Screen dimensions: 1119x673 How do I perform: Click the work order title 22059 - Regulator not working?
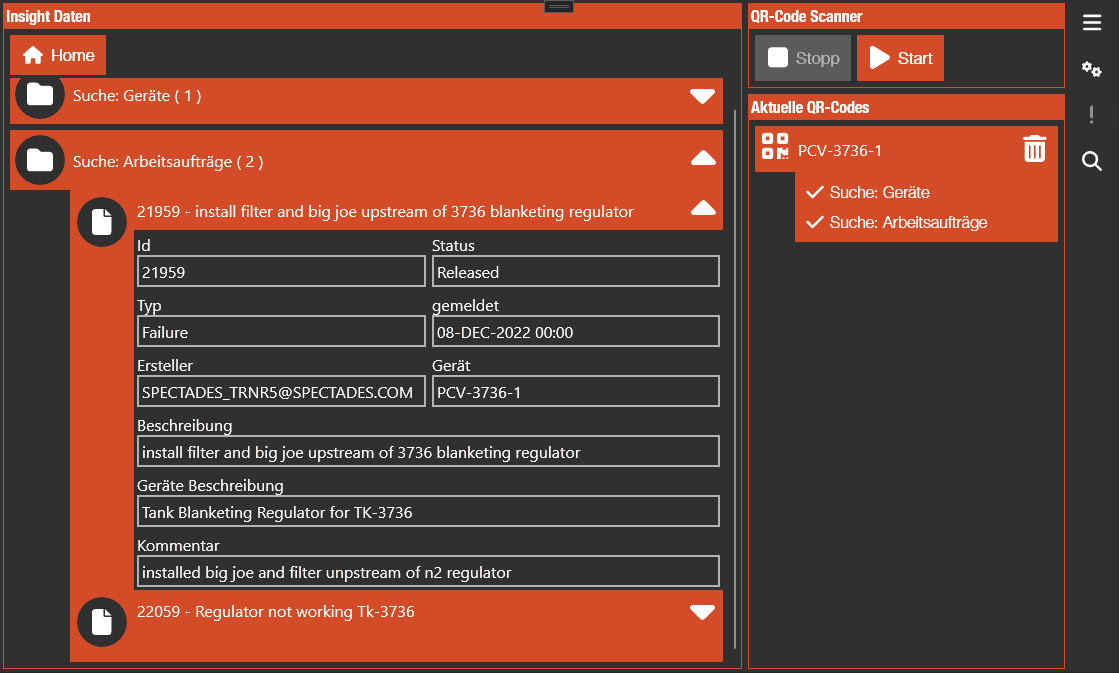[275, 612]
